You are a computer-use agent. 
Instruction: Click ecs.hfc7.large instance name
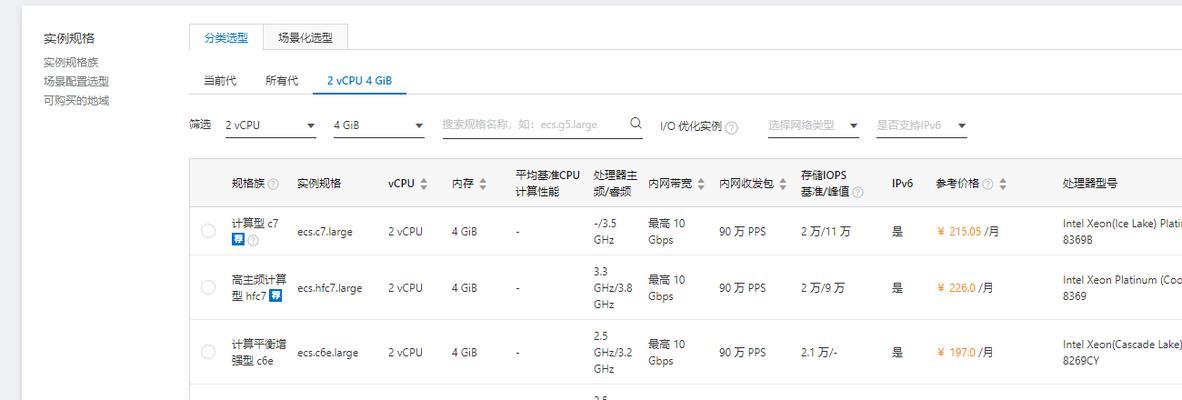(329, 288)
